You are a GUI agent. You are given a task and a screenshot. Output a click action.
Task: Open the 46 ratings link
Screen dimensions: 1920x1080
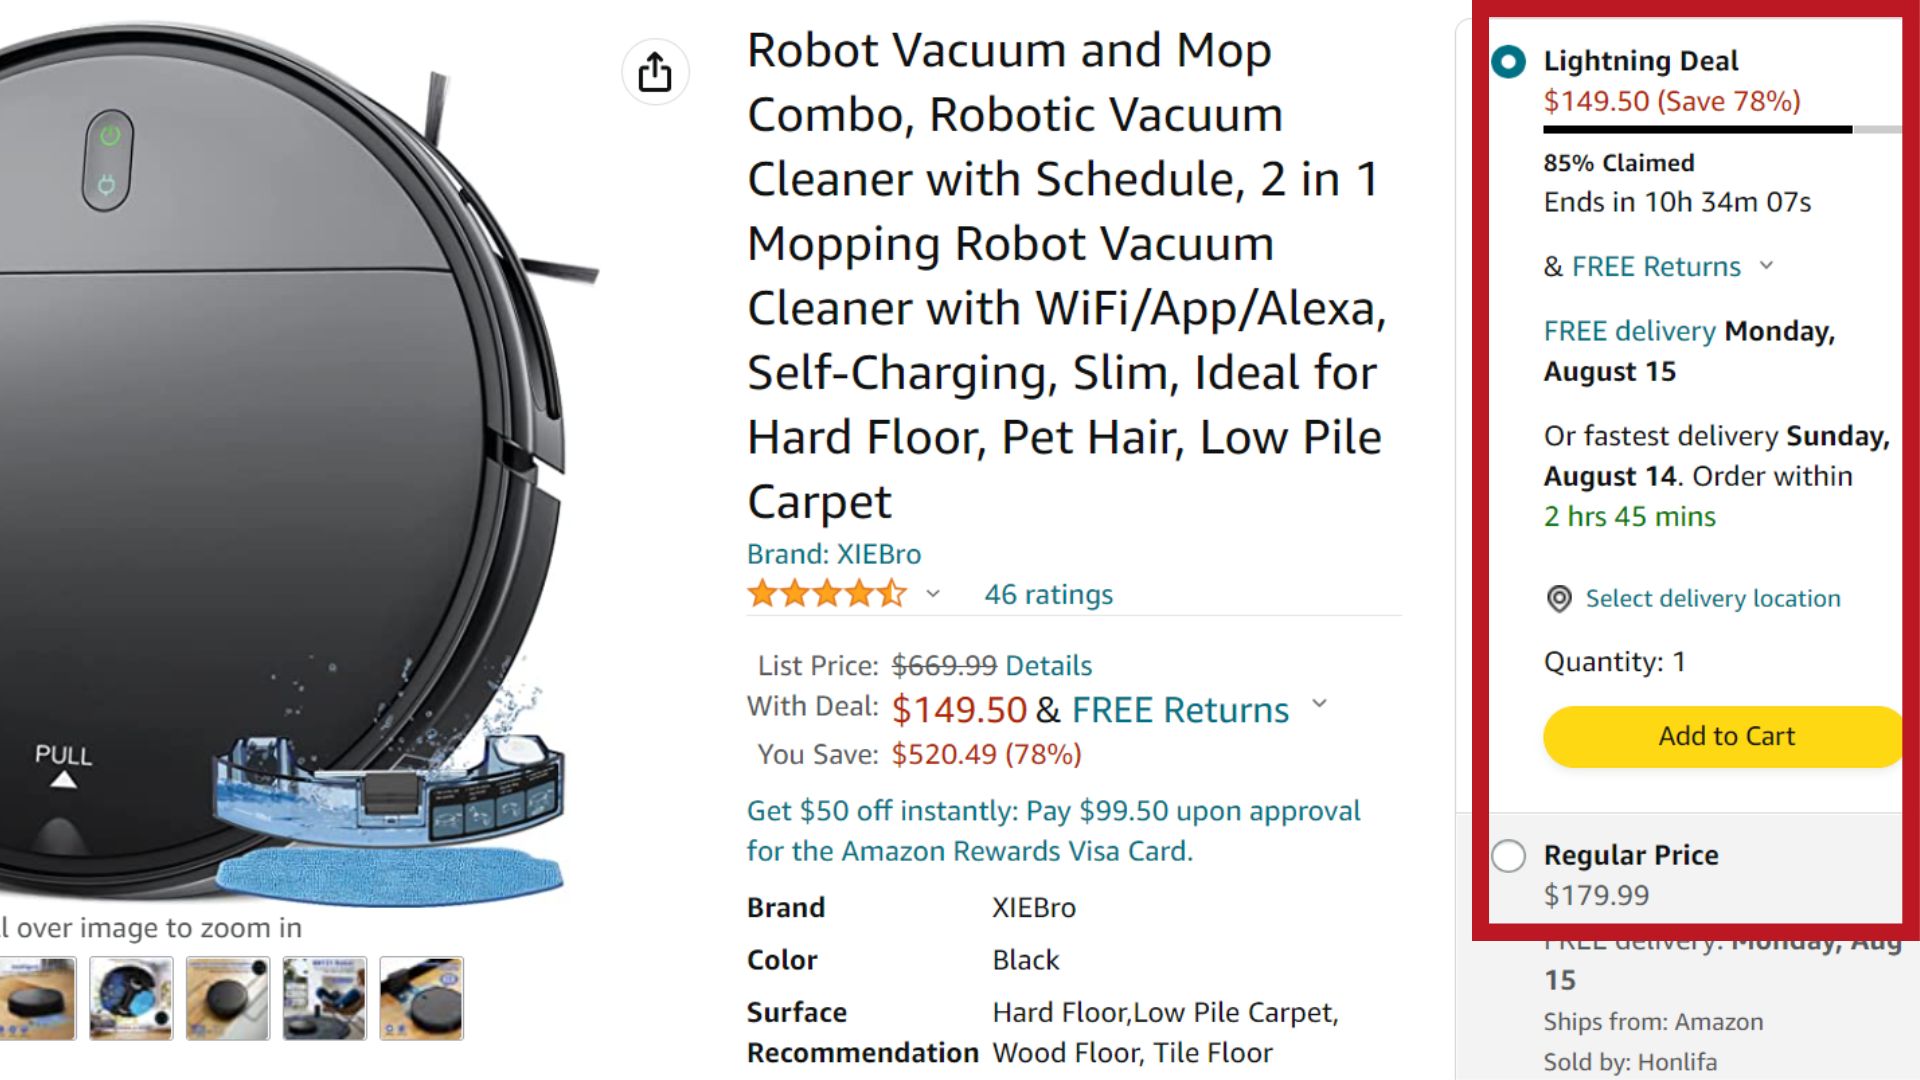[1048, 595]
